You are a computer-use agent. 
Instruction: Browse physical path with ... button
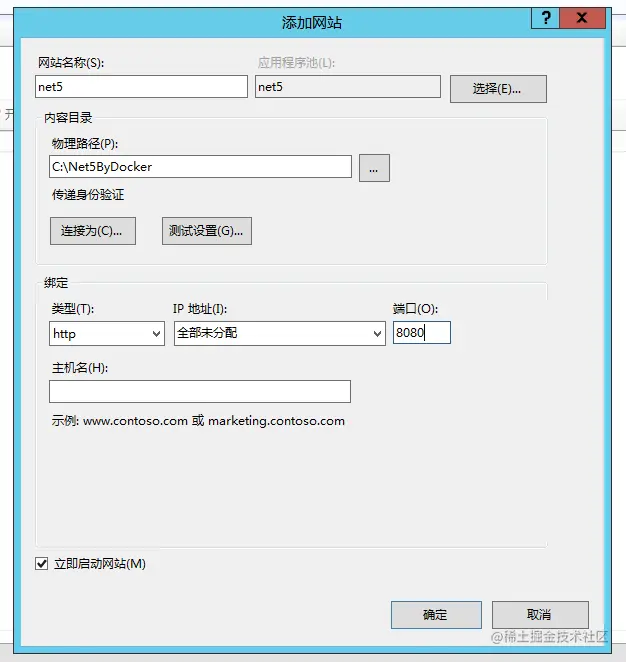[374, 168]
